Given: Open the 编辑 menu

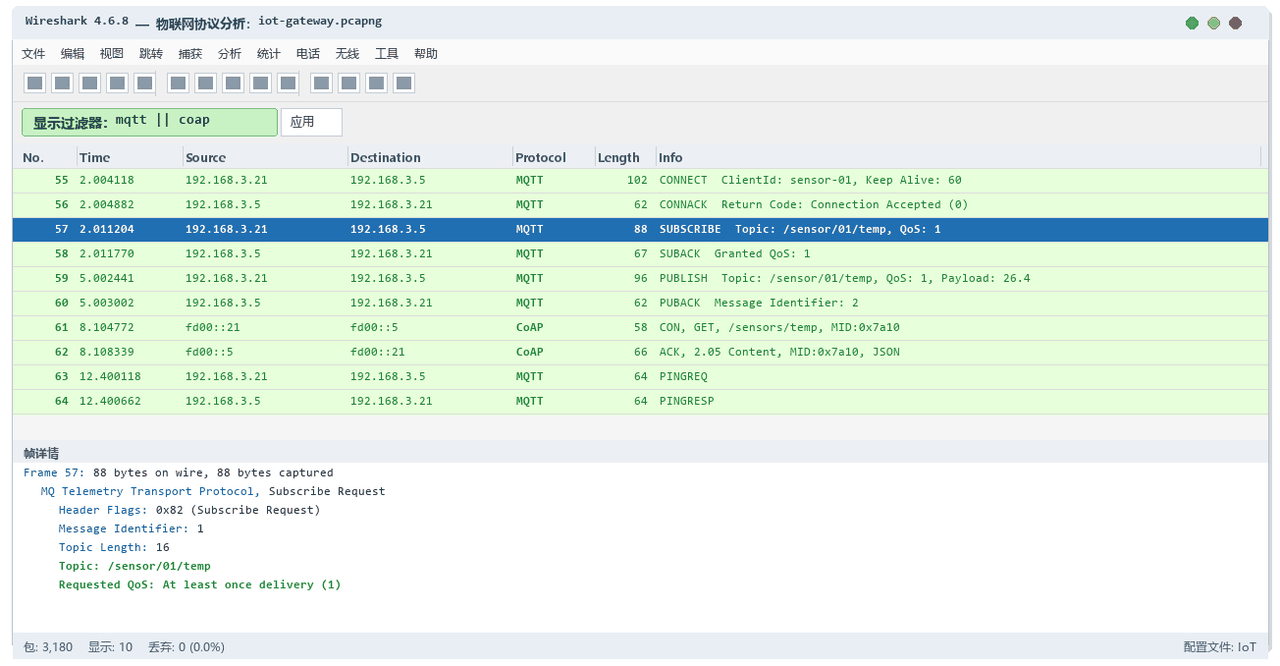Looking at the screenshot, I should coord(73,54).
